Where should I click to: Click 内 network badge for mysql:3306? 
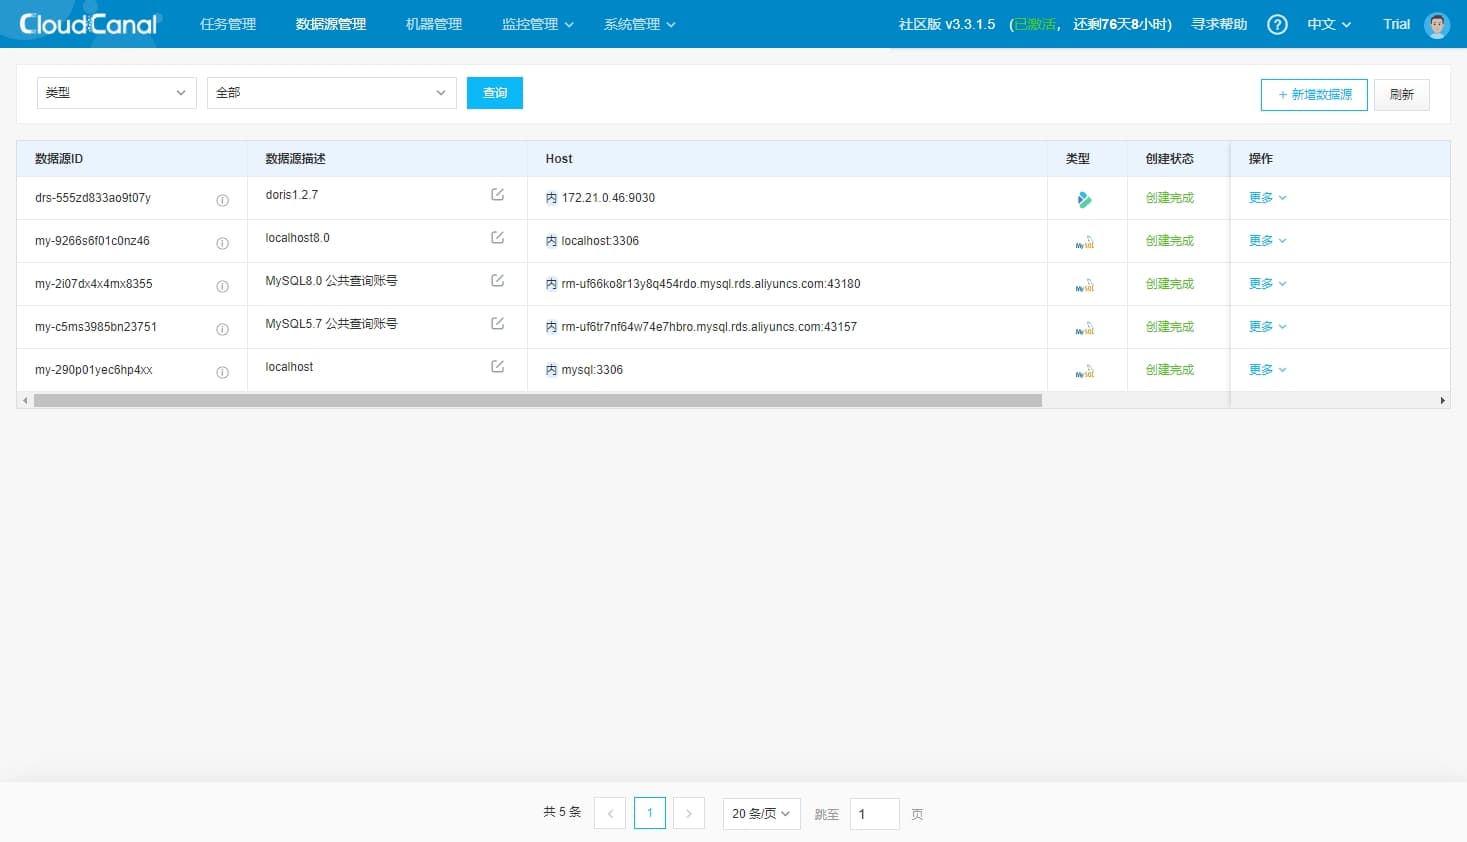[551, 370]
